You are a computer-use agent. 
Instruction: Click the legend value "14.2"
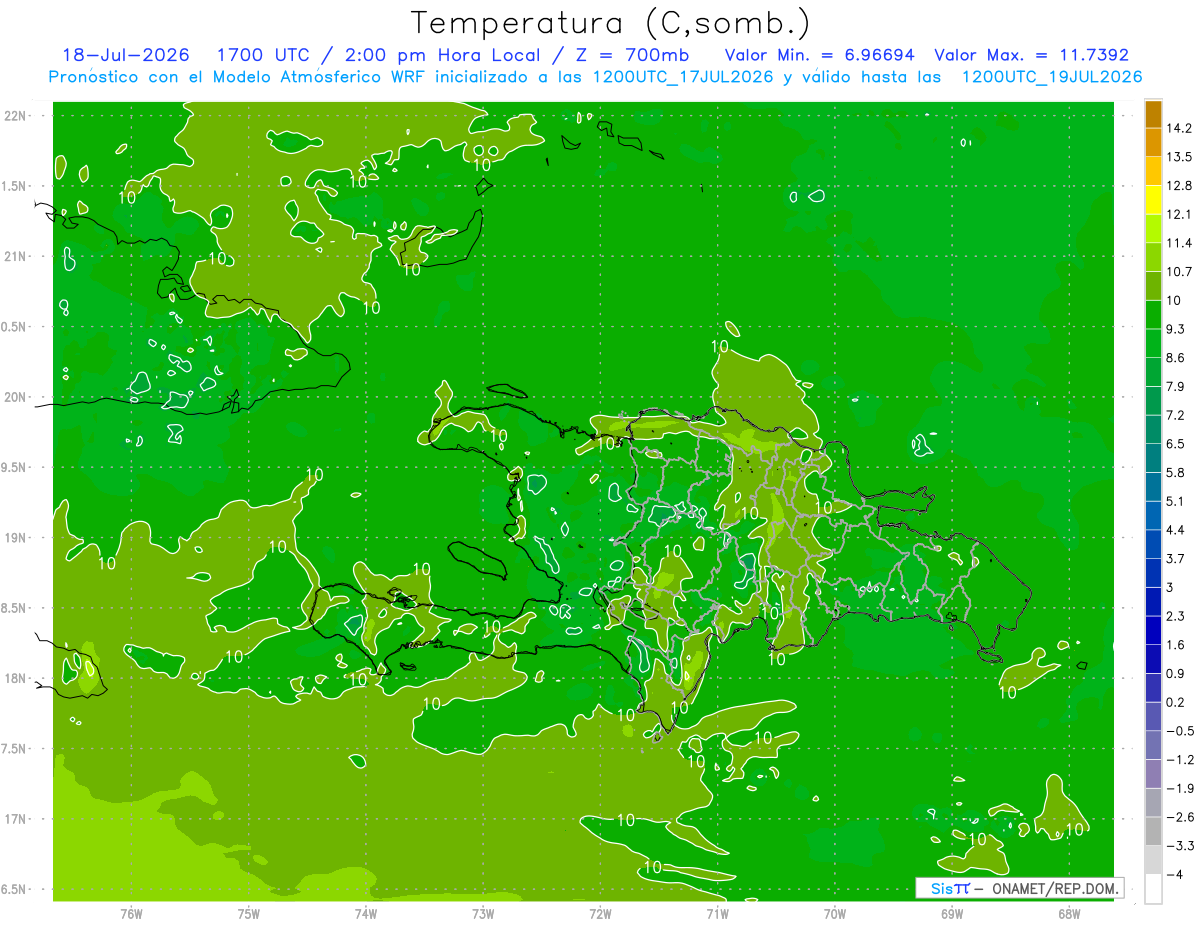[x=1180, y=128]
